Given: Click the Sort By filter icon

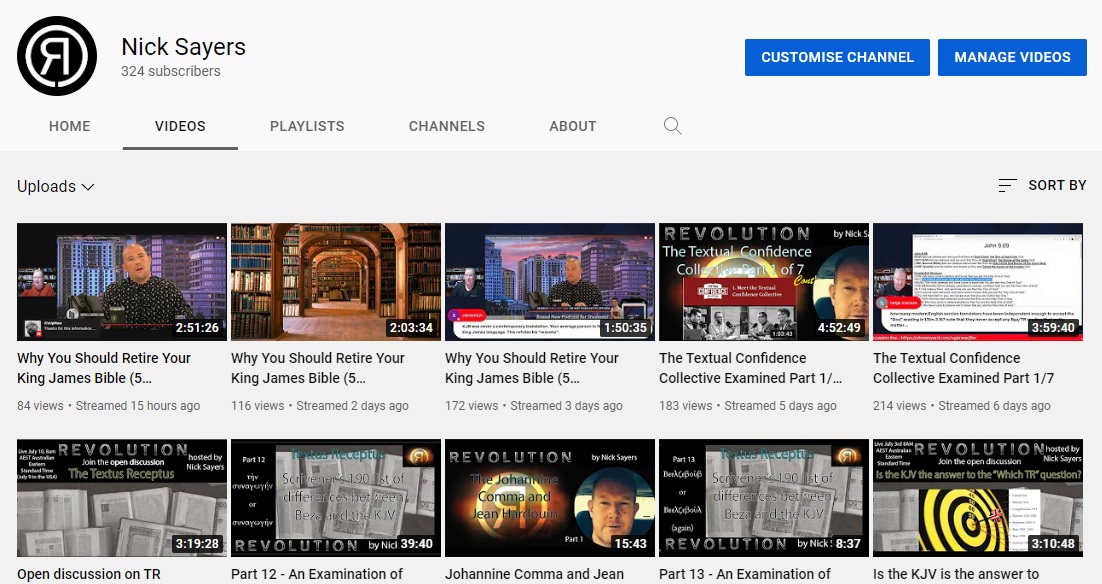Looking at the screenshot, I should click(1007, 185).
